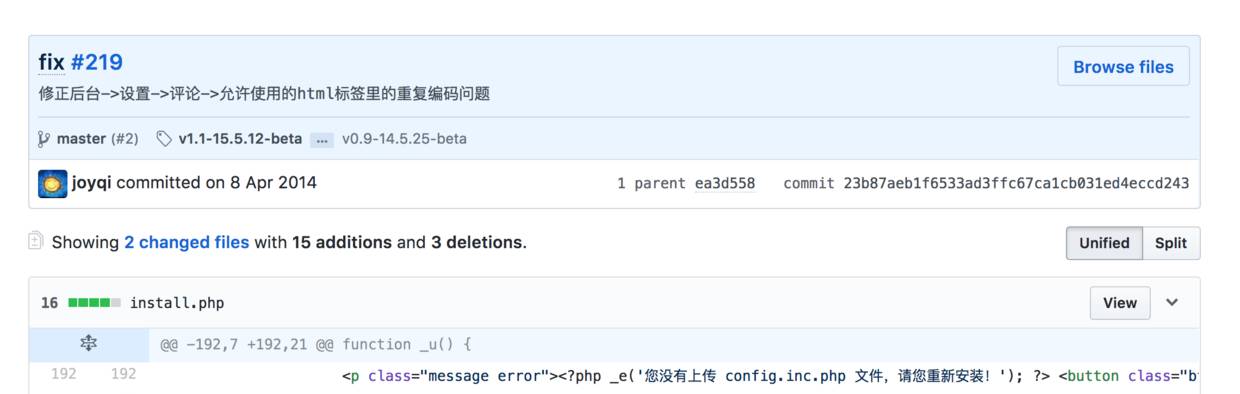Expand the hidden lines with the unfold icon
The width and height of the screenshot is (1240, 394).
coord(88,344)
